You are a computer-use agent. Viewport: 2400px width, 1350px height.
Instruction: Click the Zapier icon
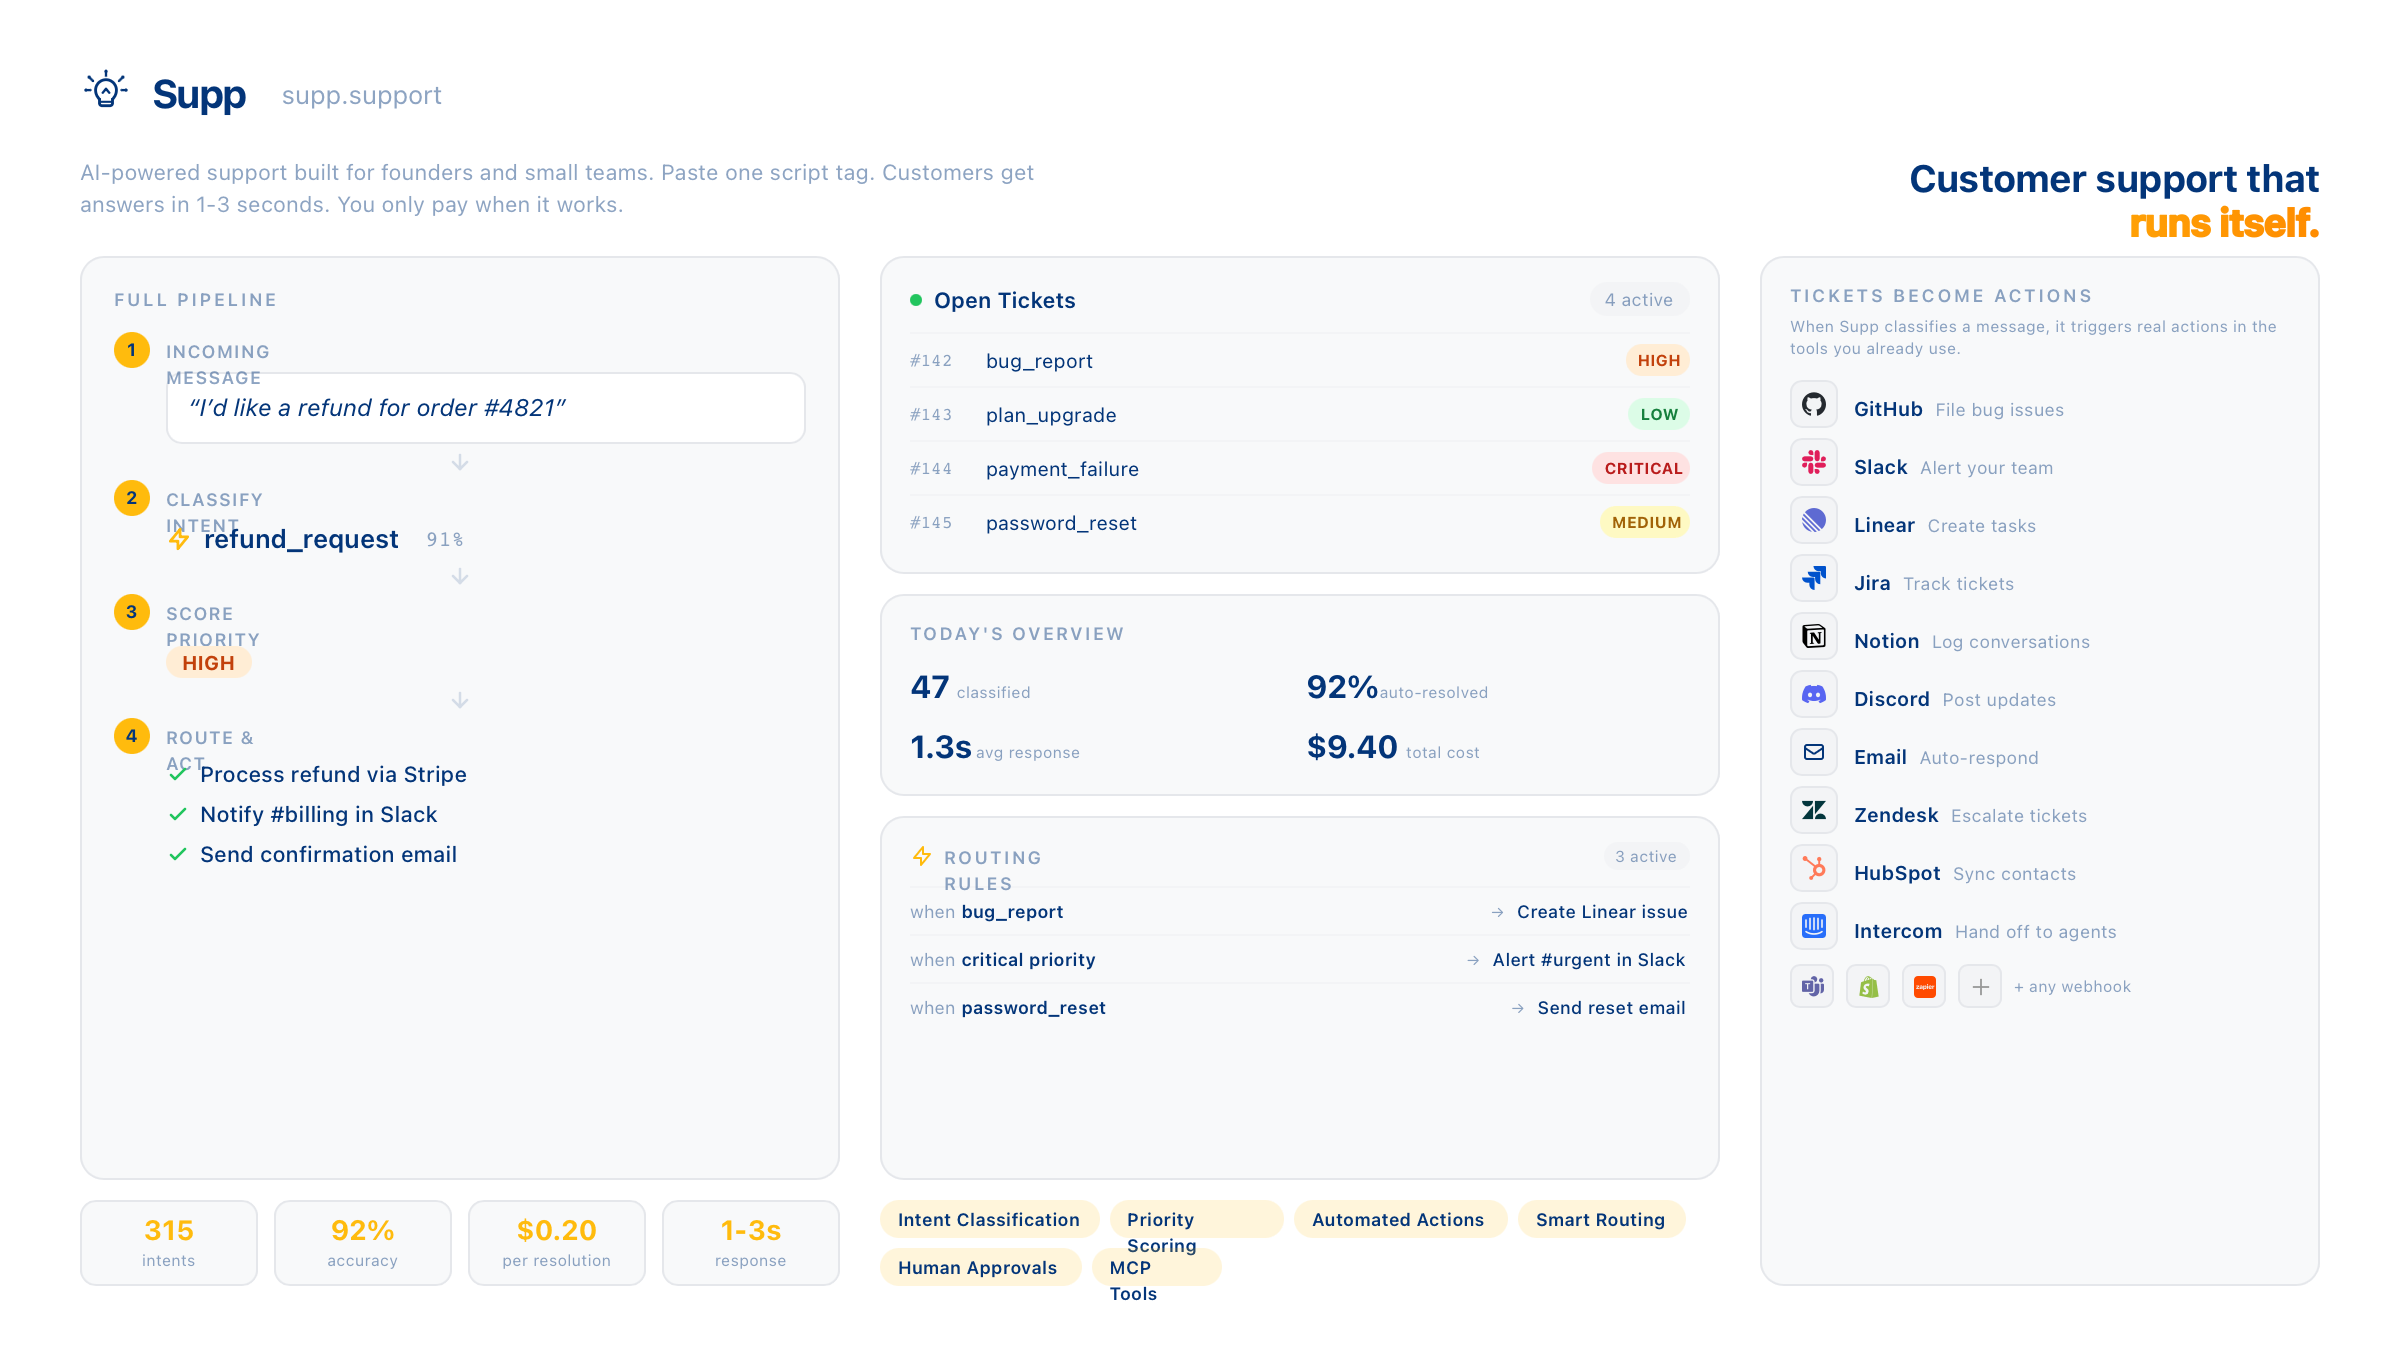1924,987
